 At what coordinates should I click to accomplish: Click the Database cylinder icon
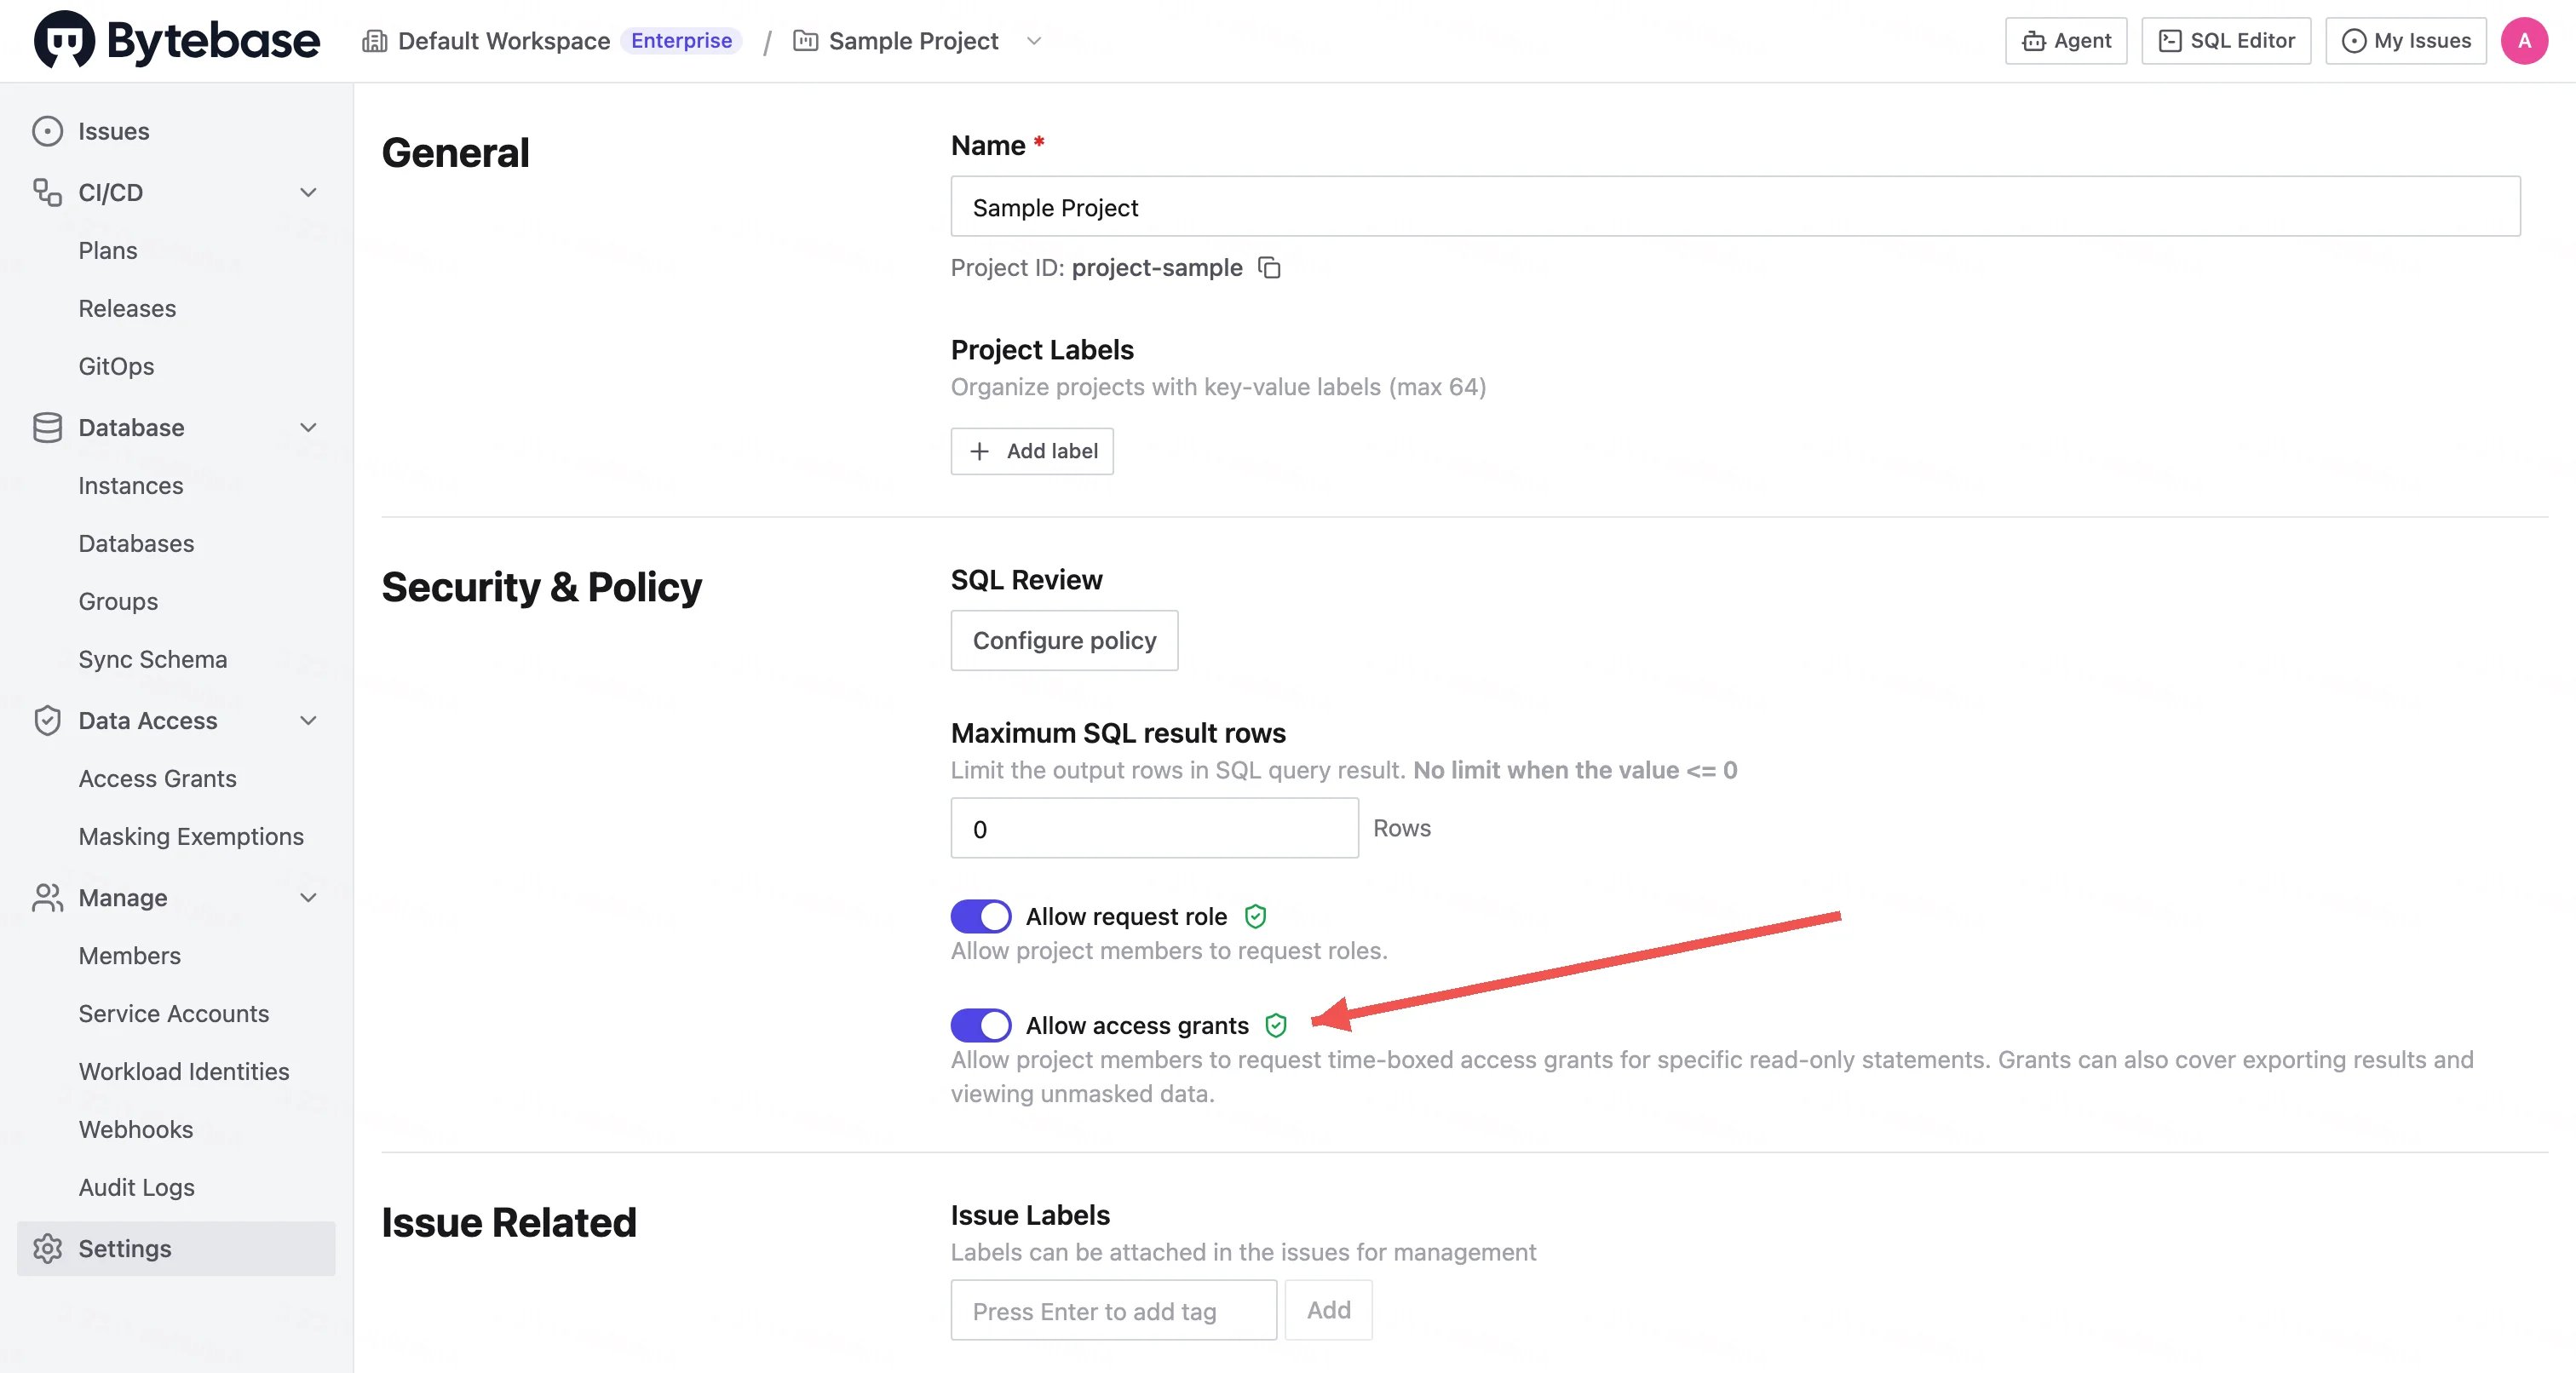click(x=47, y=427)
